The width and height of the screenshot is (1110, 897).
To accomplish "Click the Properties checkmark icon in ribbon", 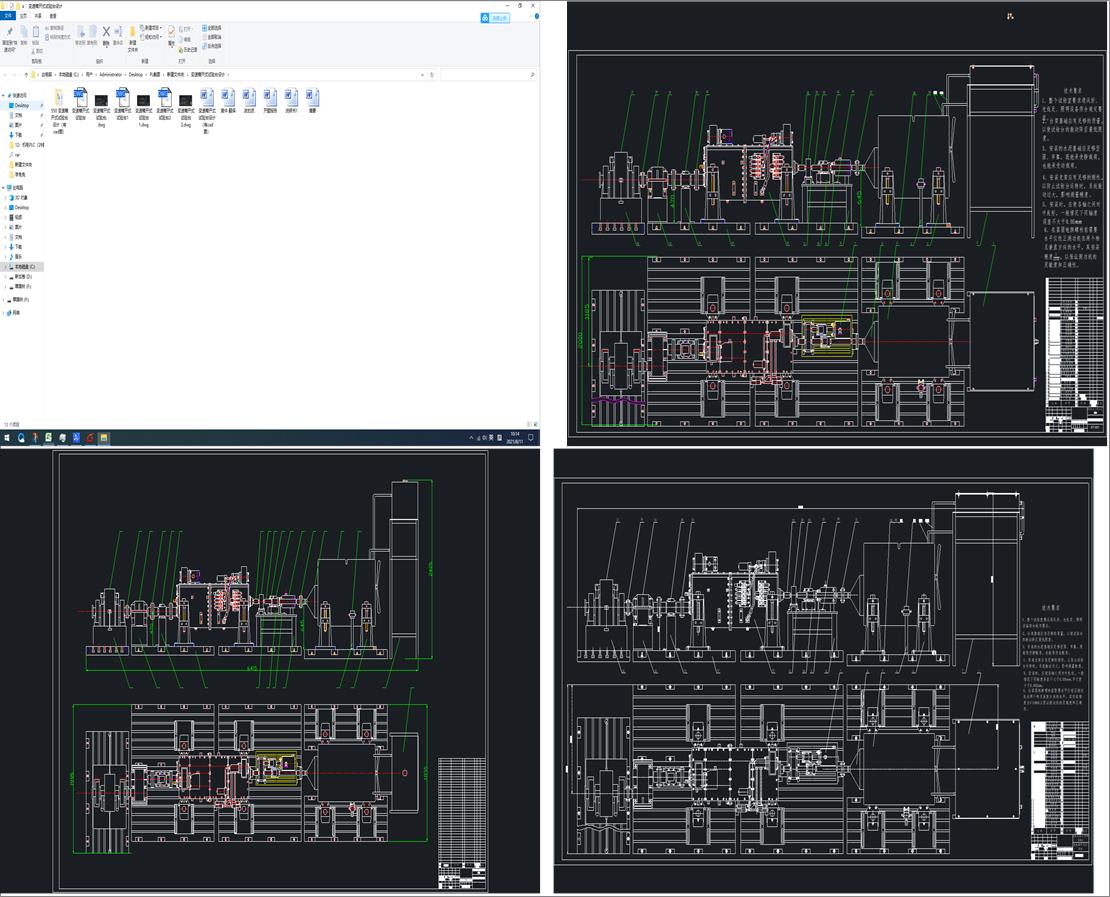I will (x=171, y=32).
